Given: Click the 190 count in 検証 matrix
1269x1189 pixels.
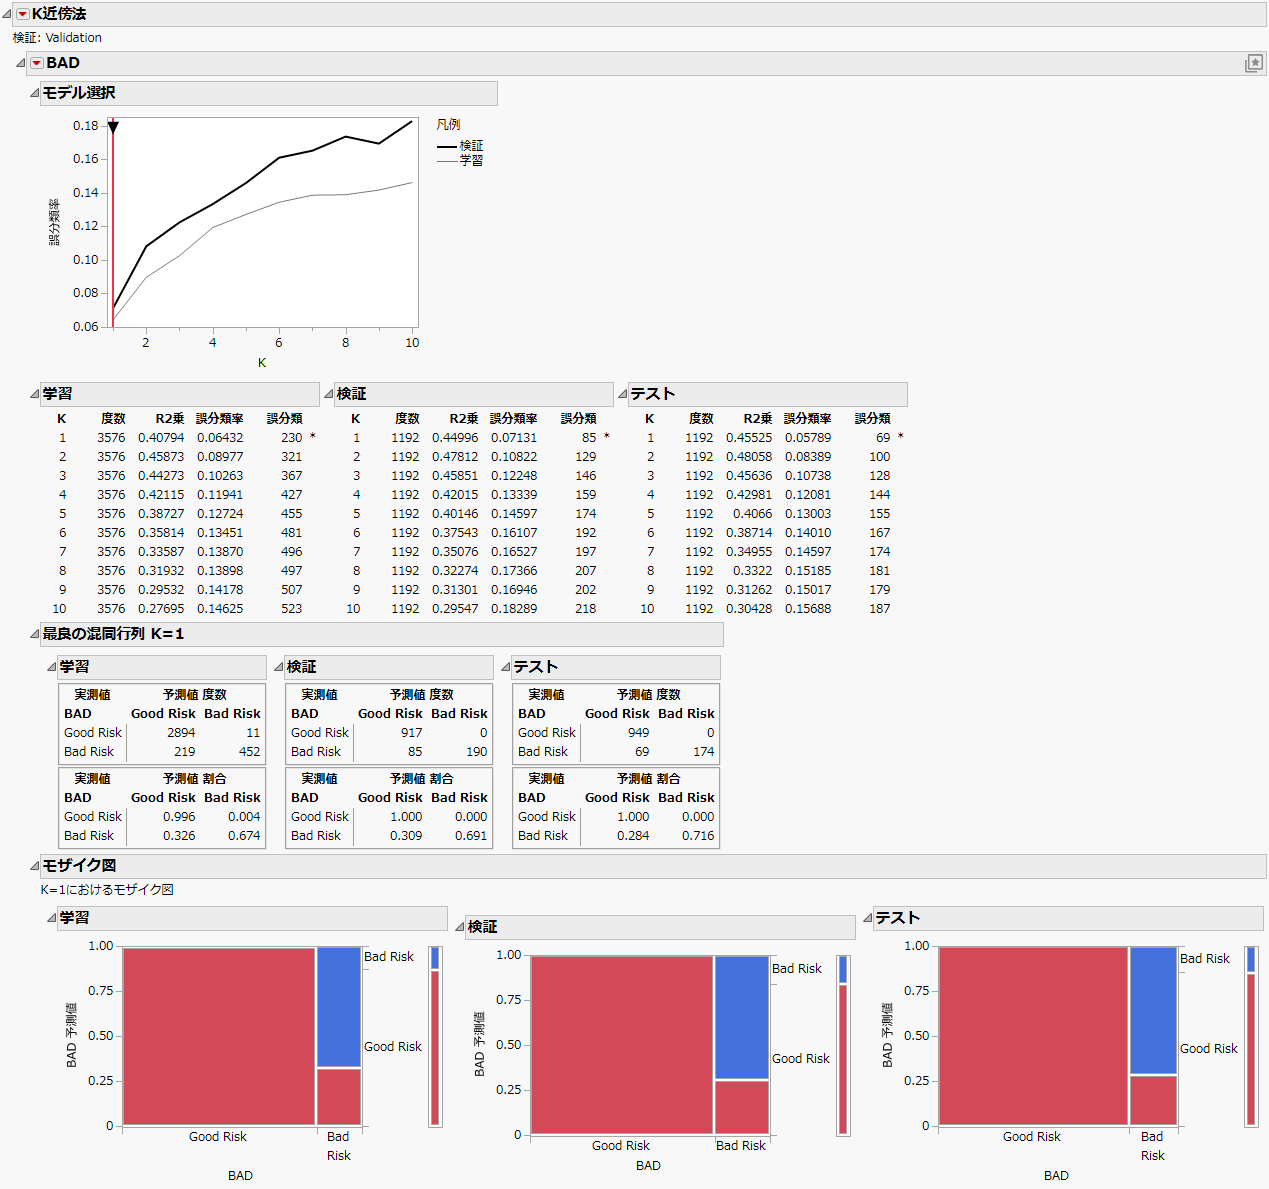Looking at the screenshot, I should tap(477, 752).
